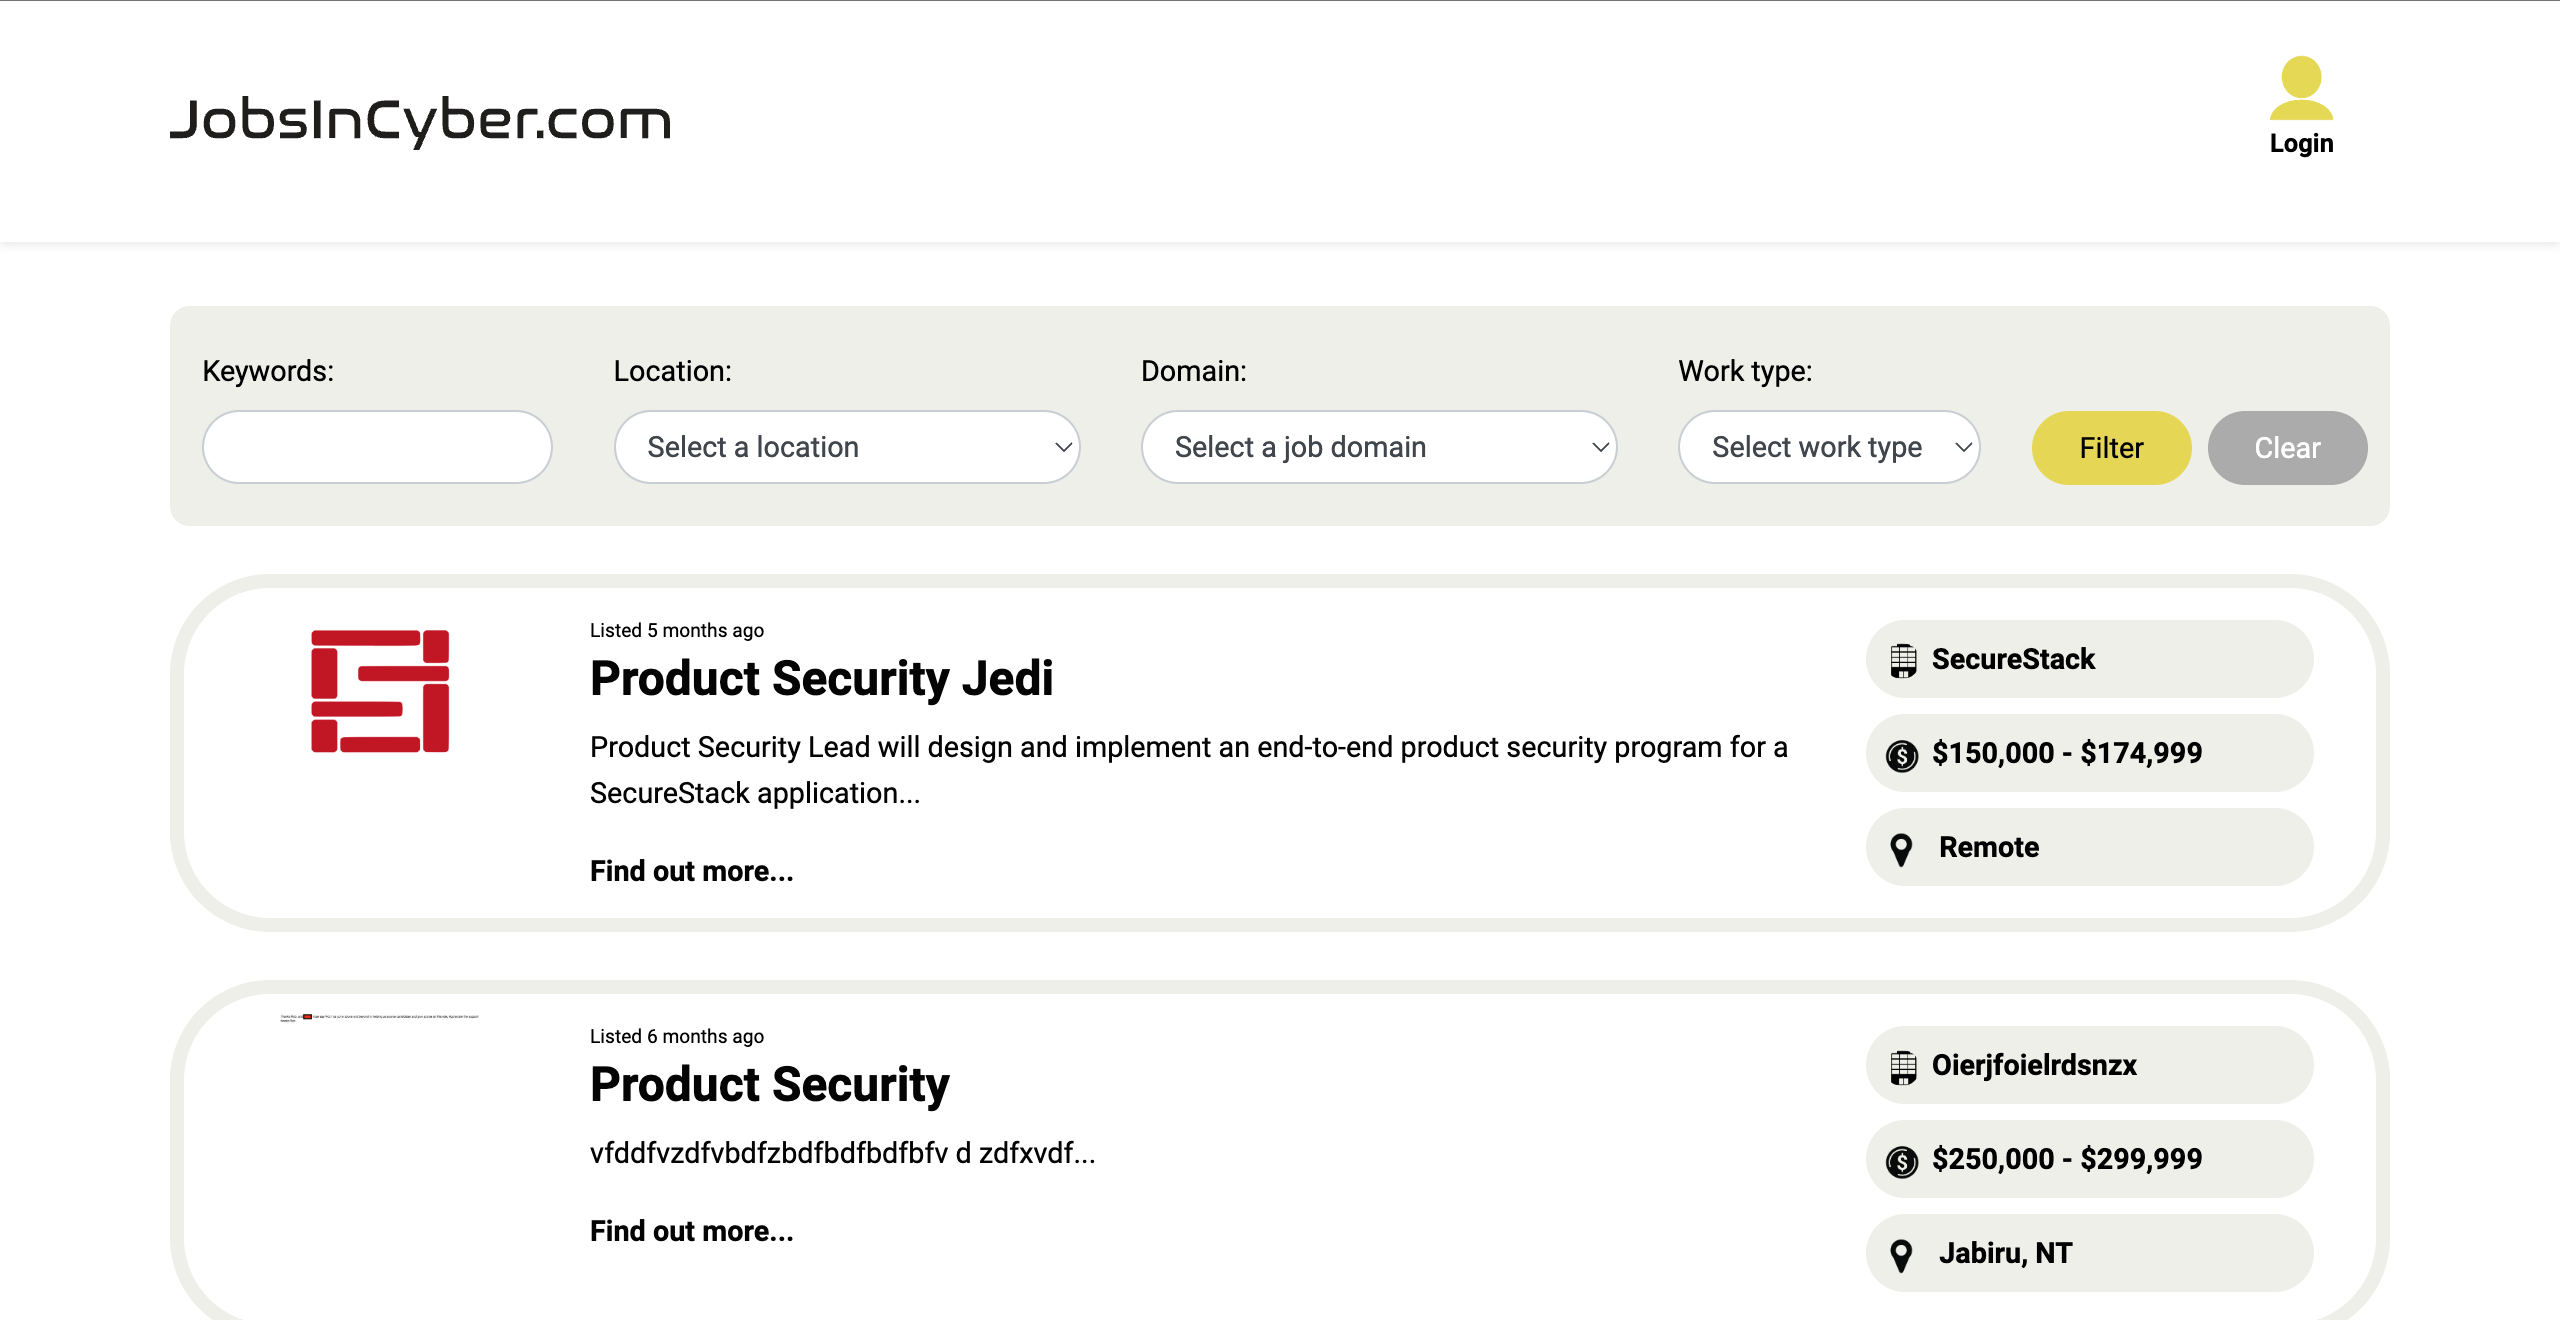Click Find out more under vfddfvzdfv description

(691, 1231)
